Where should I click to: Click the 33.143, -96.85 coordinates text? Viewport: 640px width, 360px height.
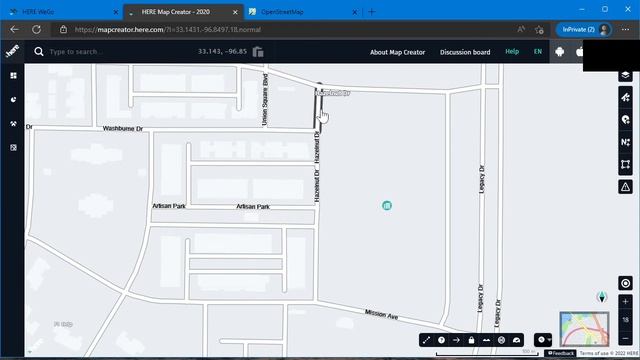pyautogui.click(x=222, y=52)
